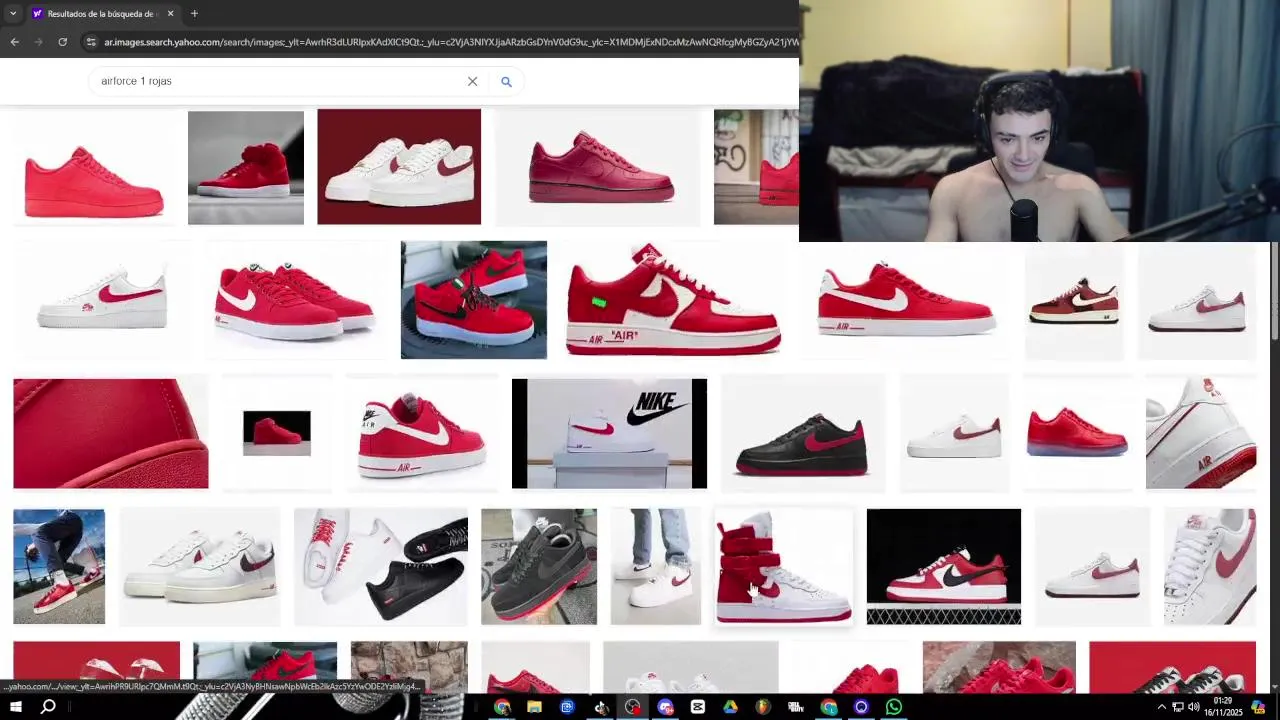Open red-white sneaker on black background

coord(944,566)
